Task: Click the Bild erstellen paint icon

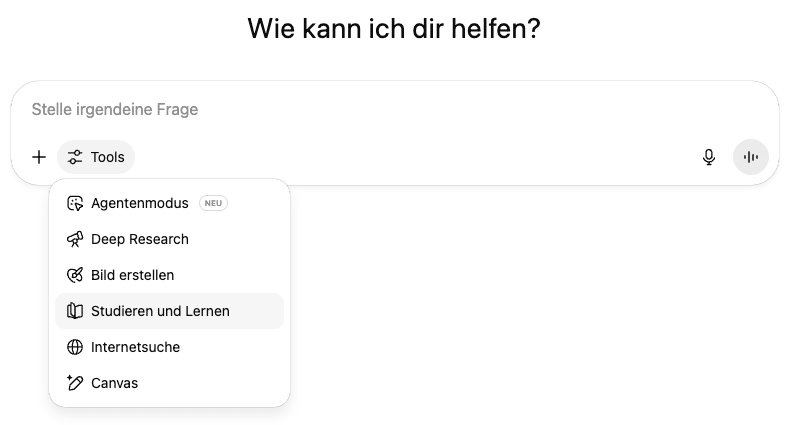Action: [x=75, y=275]
